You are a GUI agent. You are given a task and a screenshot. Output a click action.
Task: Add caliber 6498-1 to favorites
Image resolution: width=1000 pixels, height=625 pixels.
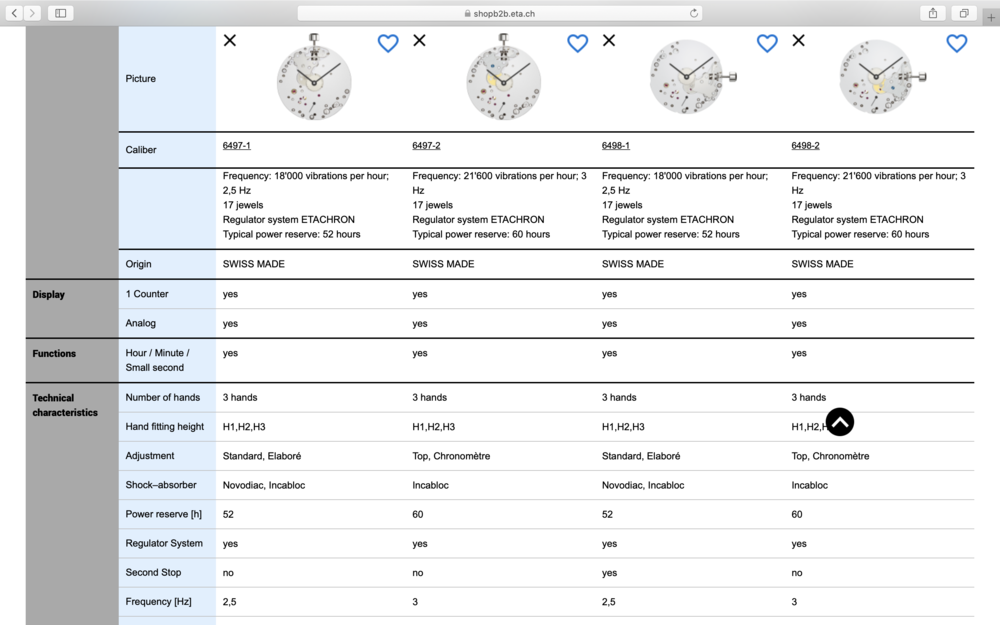coord(767,43)
